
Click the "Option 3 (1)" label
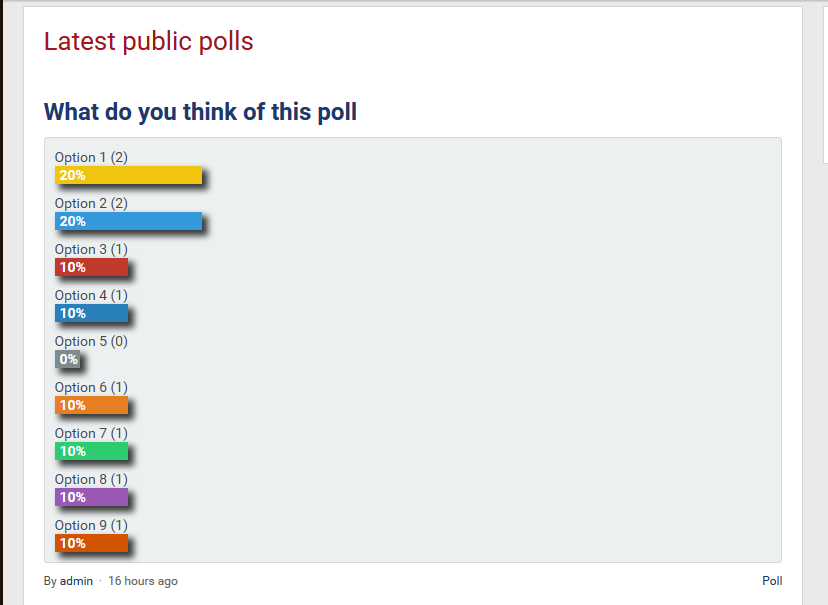click(91, 250)
